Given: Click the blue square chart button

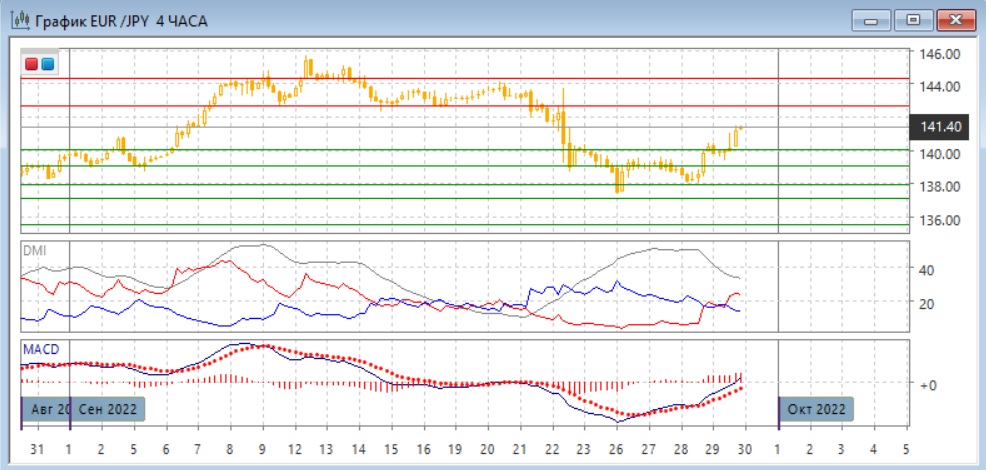Looking at the screenshot, I should tap(47, 64).
